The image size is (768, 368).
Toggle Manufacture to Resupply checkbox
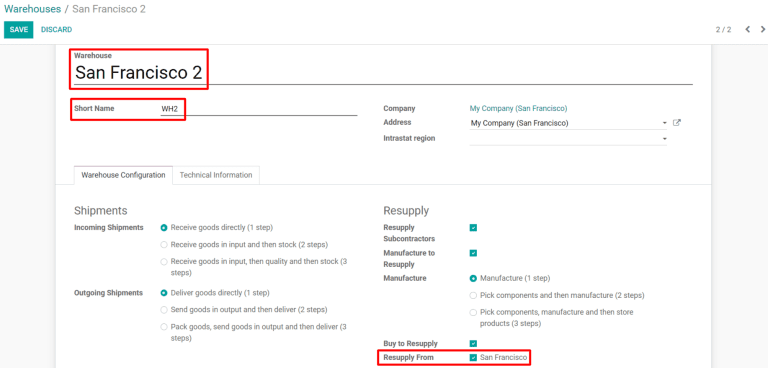473,253
